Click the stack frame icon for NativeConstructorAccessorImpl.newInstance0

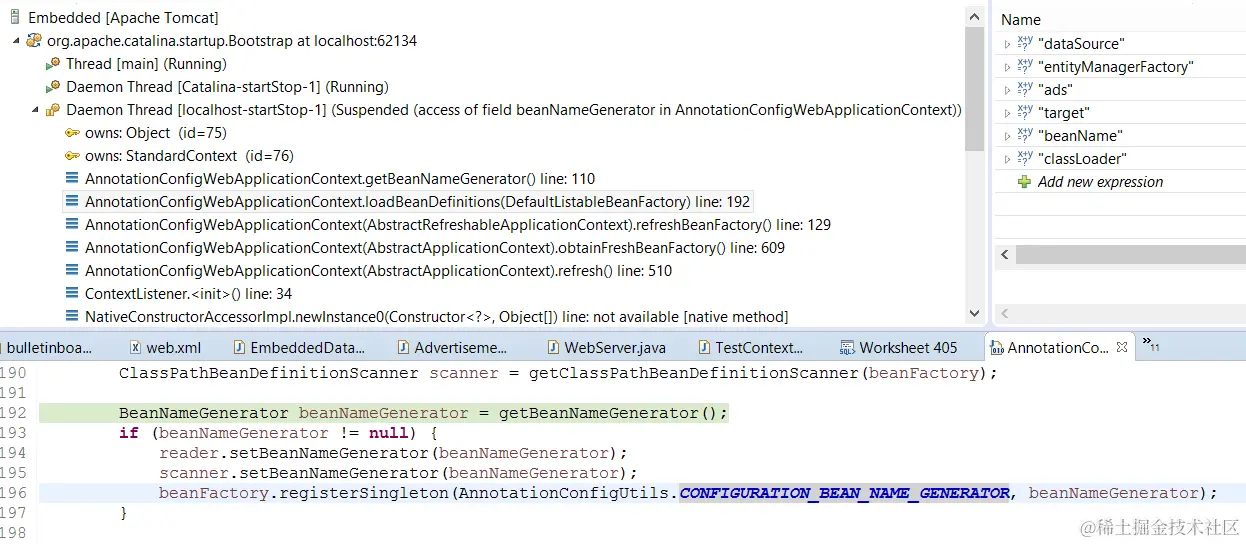72,317
